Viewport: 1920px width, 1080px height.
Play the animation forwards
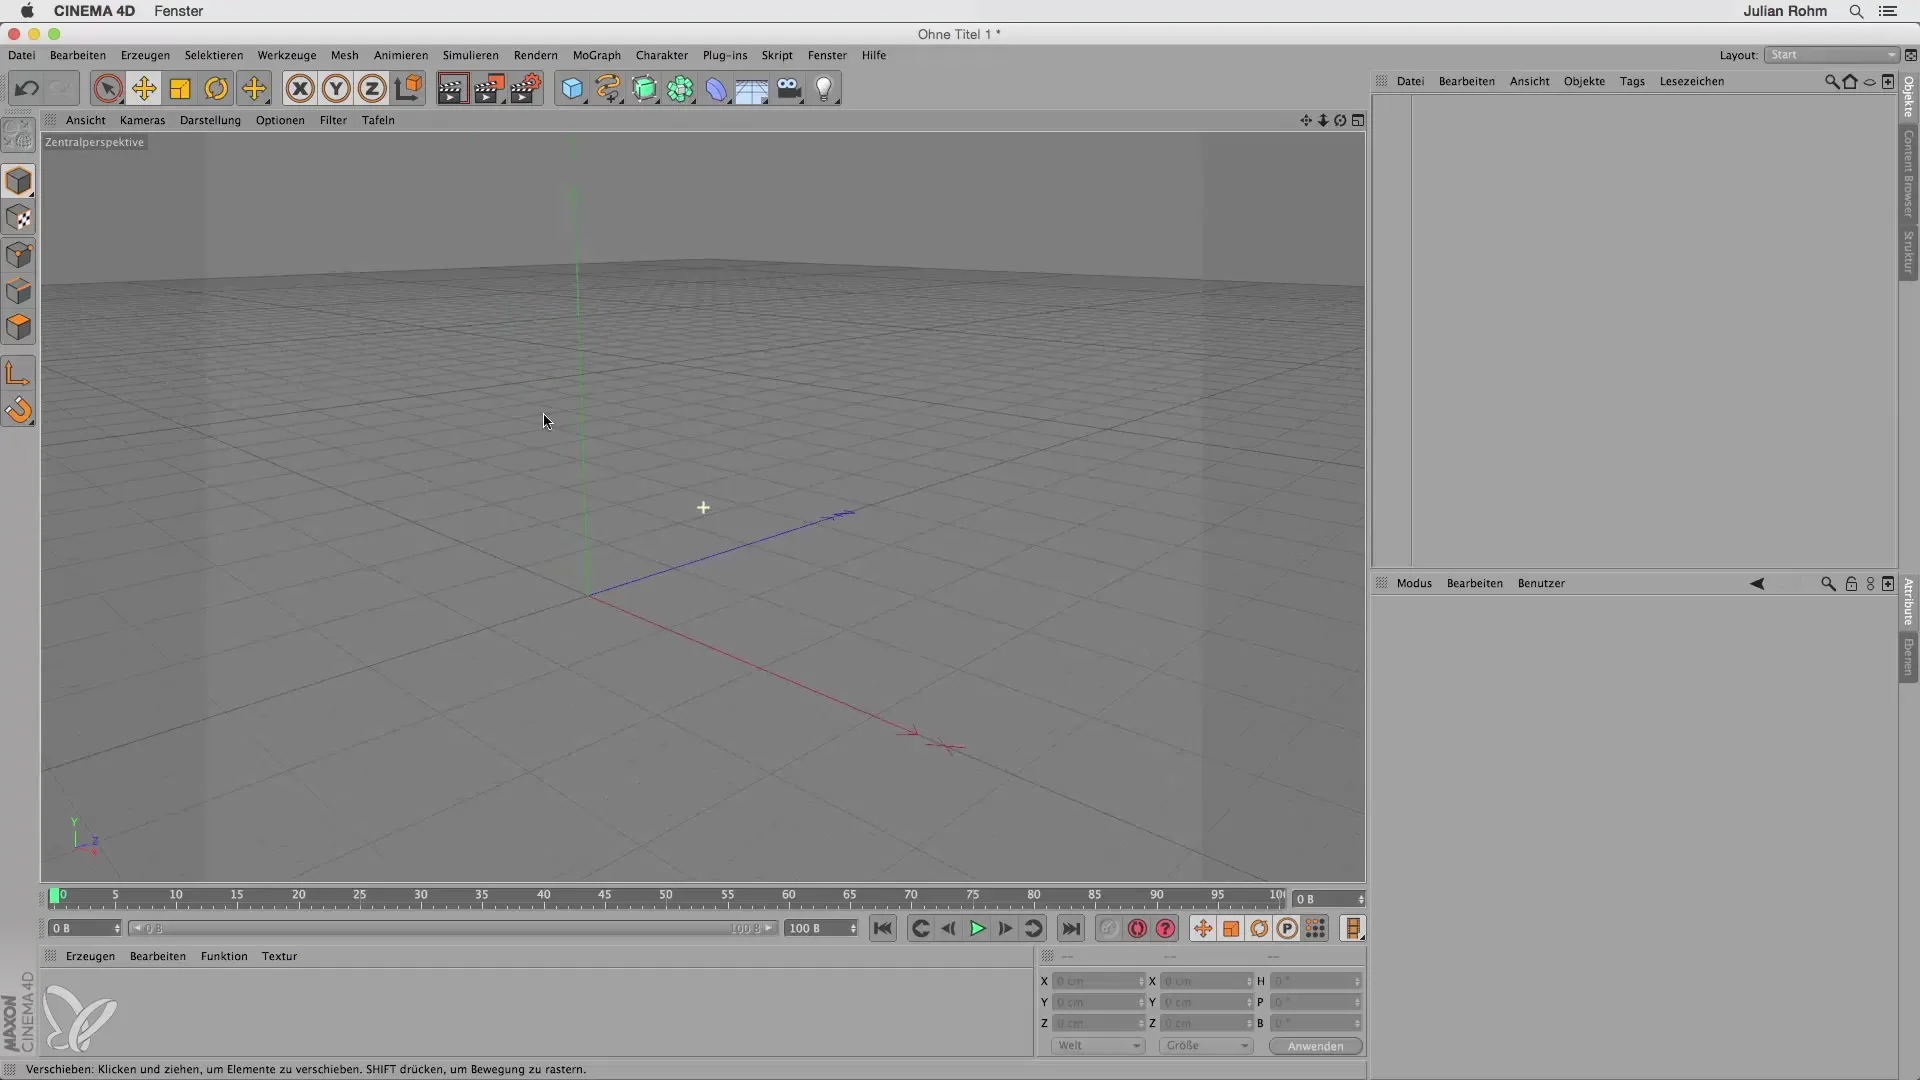pyautogui.click(x=977, y=929)
